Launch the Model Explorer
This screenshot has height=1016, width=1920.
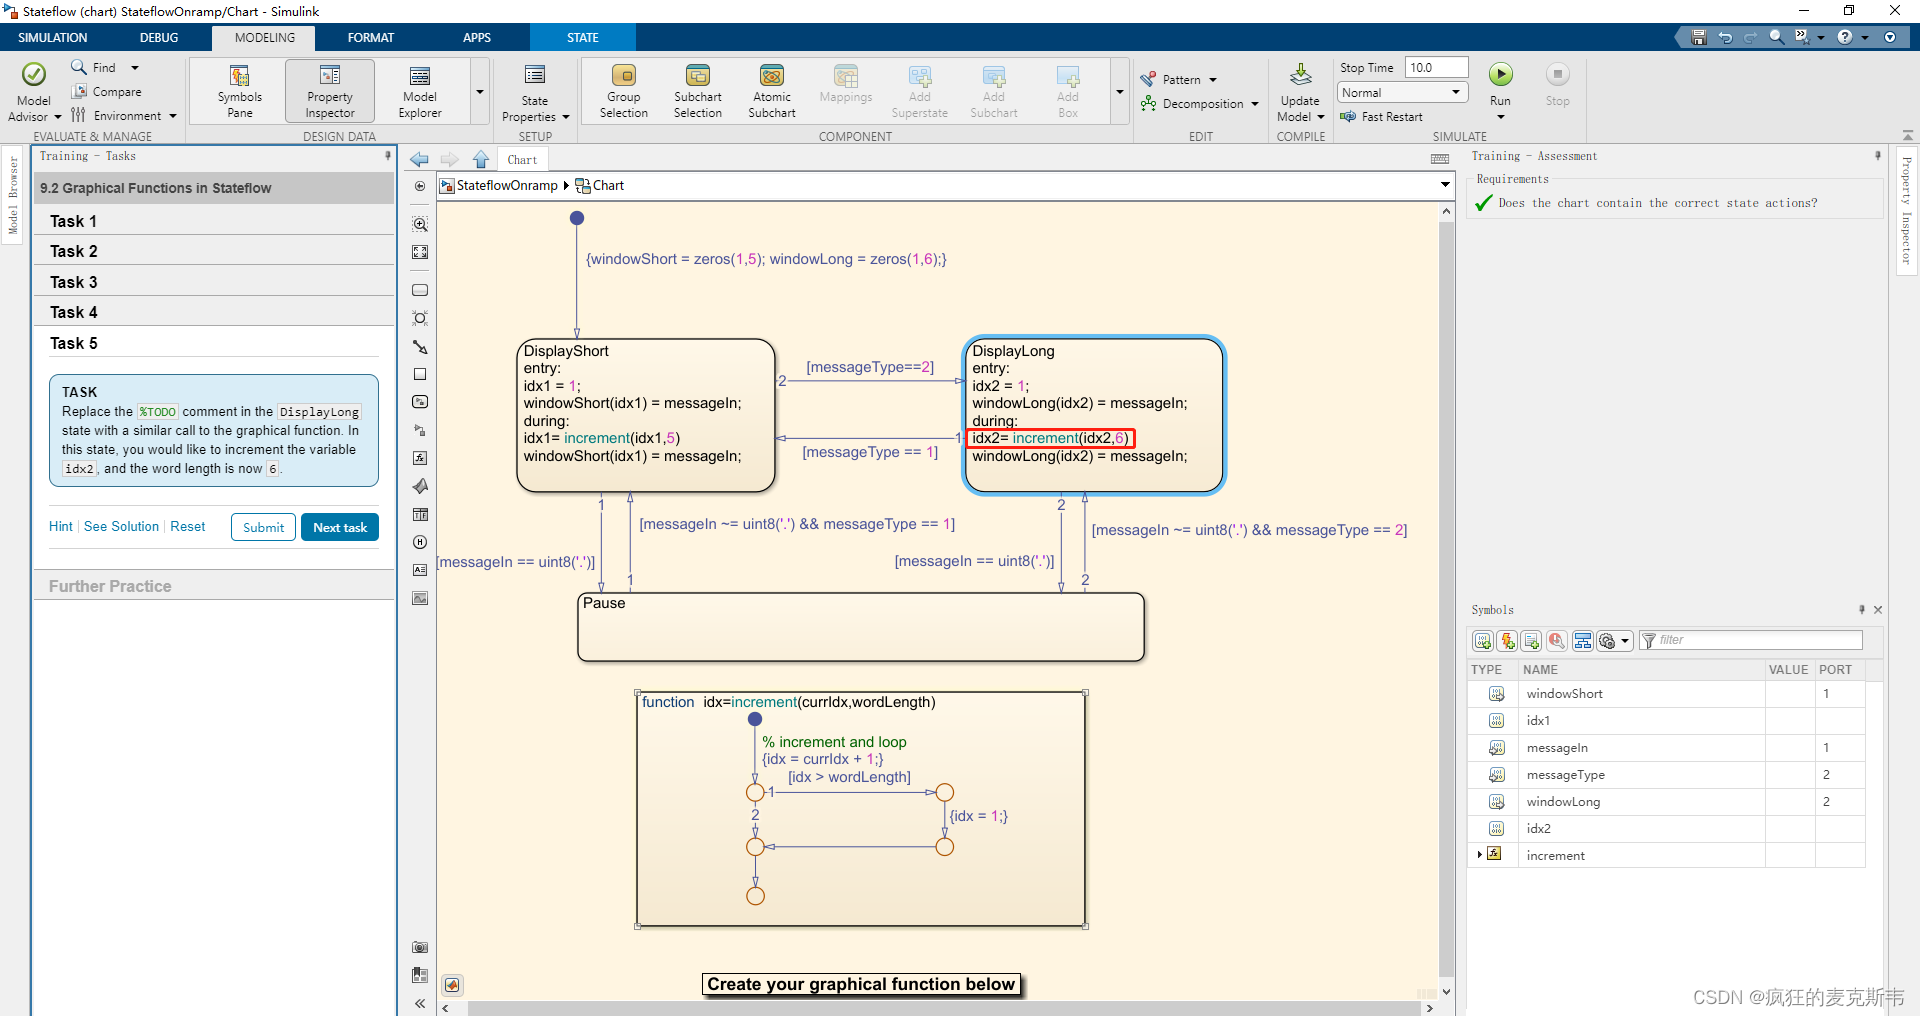(x=420, y=91)
